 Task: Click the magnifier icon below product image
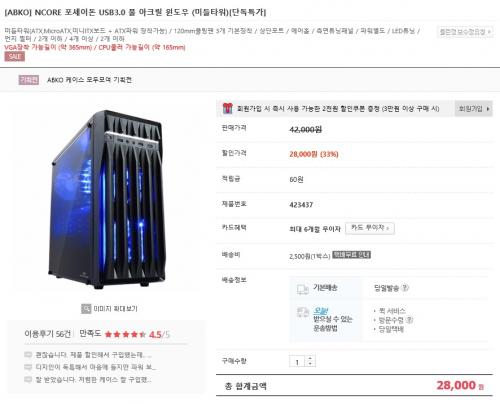tap(86, 309)
